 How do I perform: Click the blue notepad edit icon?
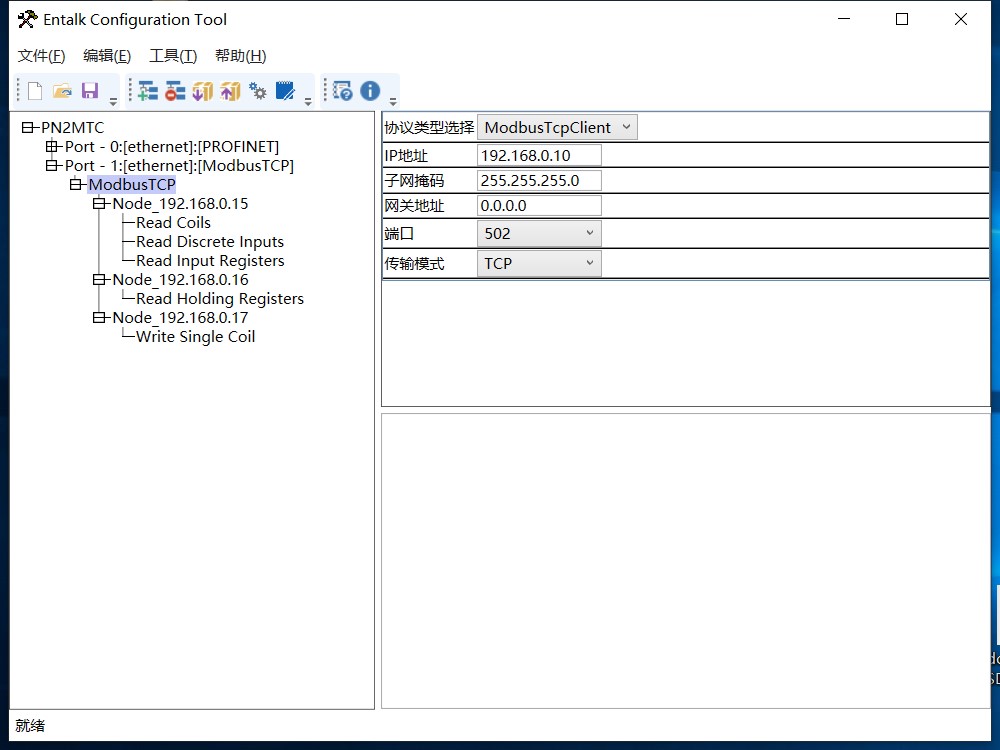(x=285, y=91)
